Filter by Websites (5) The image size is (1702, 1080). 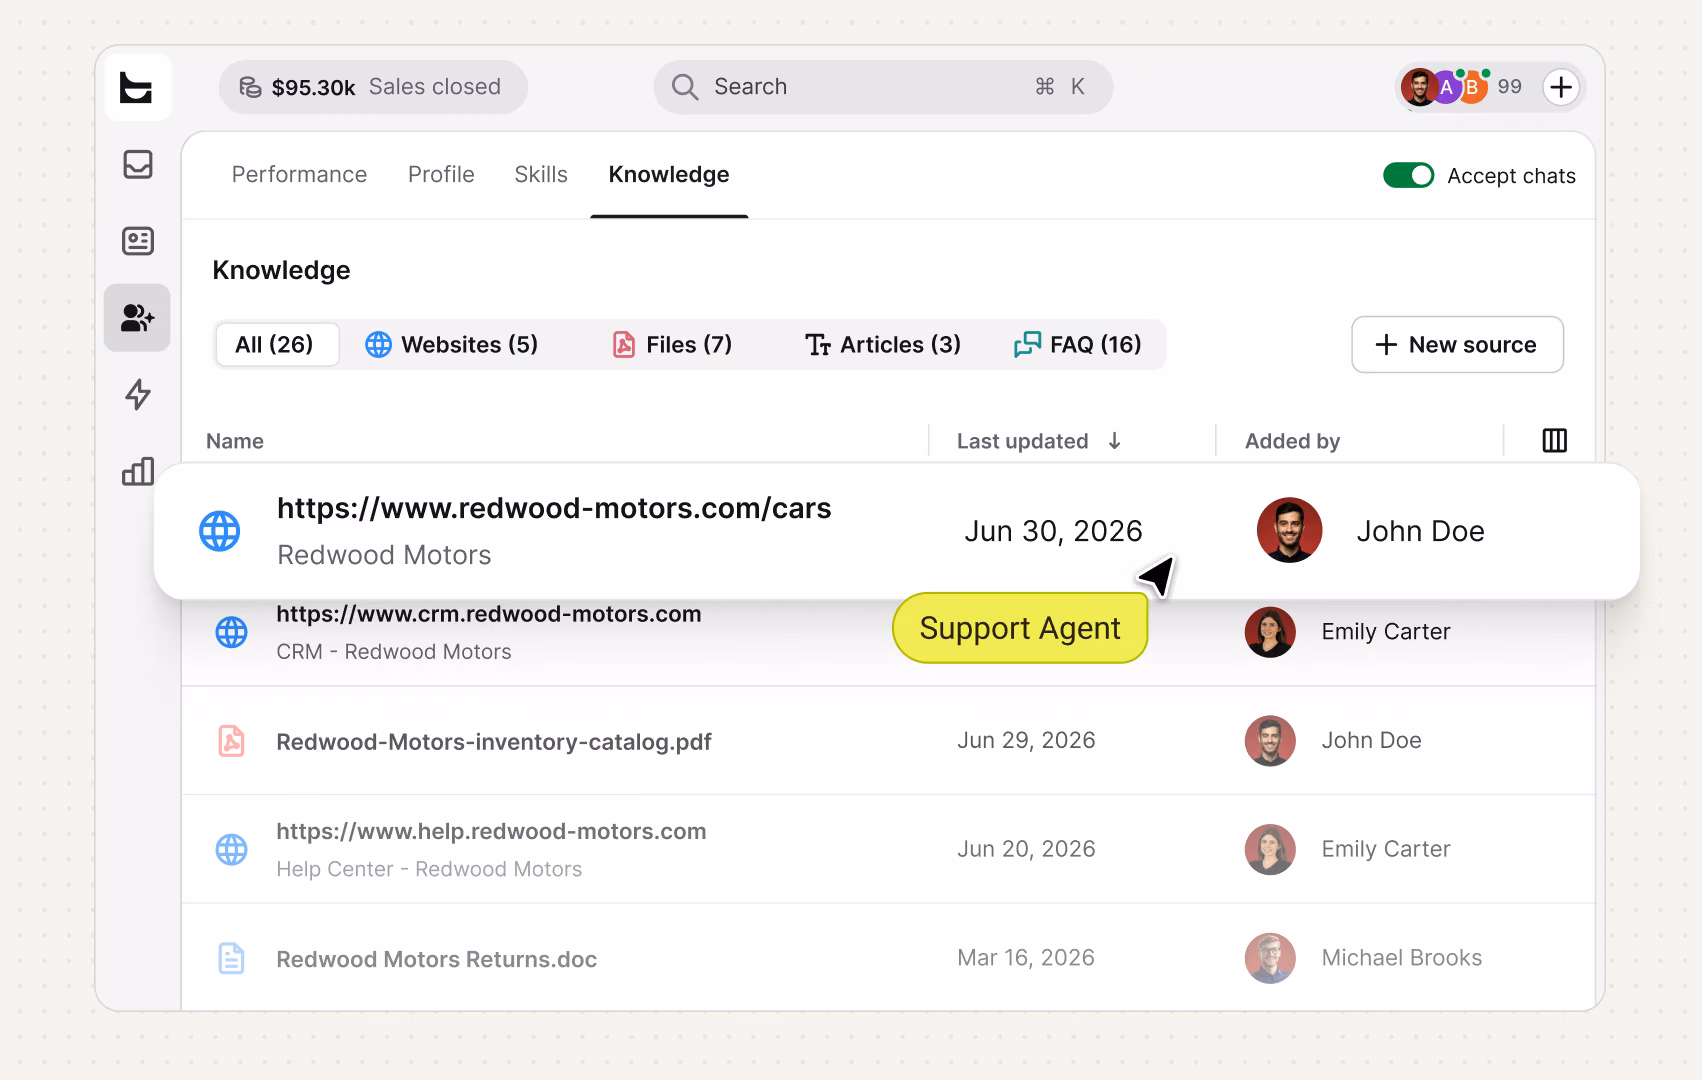tap(452, 345)
